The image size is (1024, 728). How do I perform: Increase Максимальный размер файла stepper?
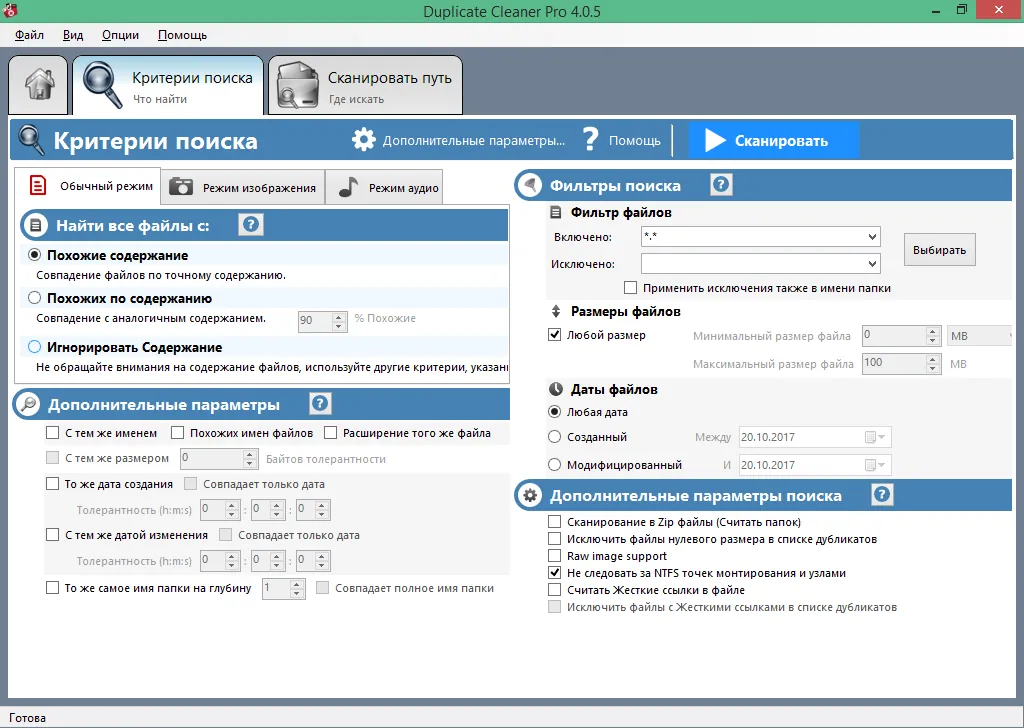tap(933, 360)
